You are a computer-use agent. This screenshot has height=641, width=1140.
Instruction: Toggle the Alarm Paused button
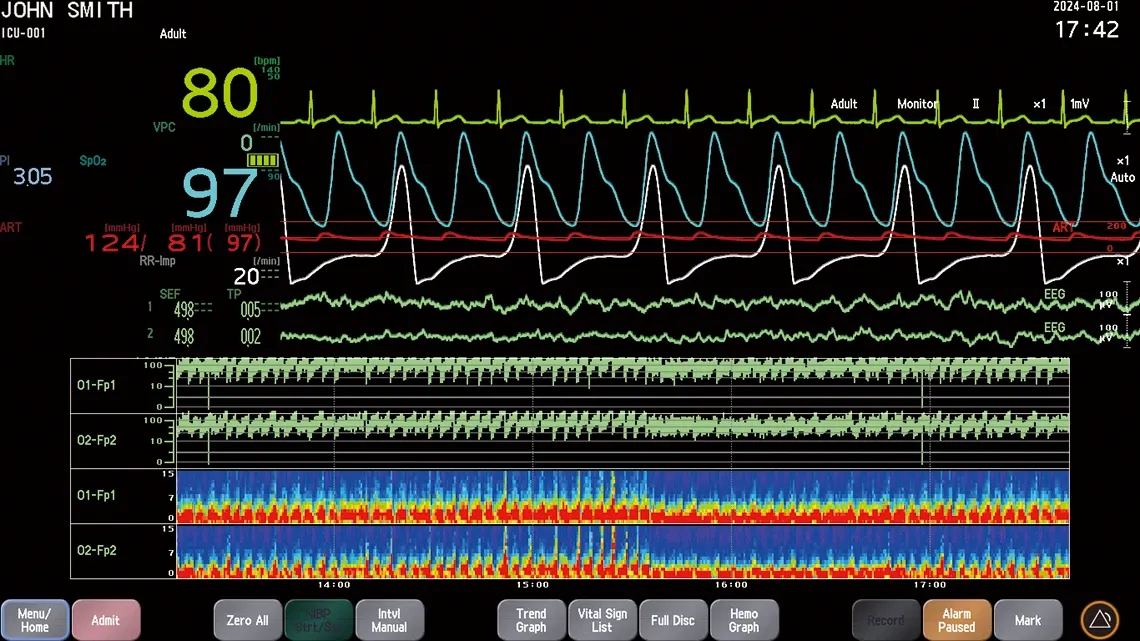(956, 620)
